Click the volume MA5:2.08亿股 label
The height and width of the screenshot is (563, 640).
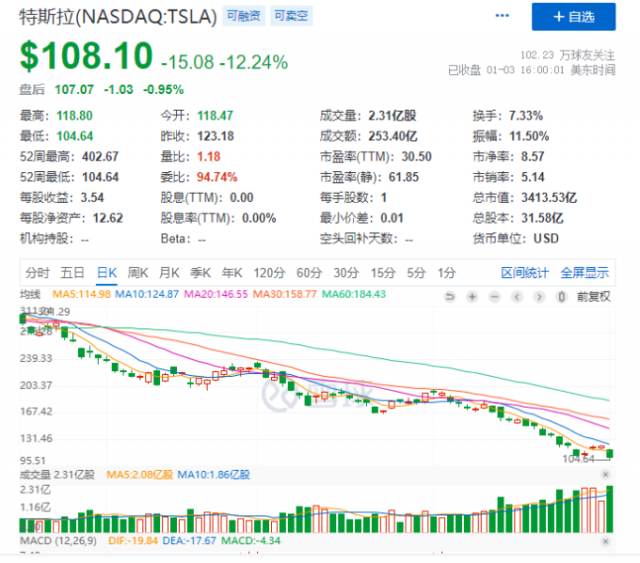pyautogui.click(x=140, y=474)
